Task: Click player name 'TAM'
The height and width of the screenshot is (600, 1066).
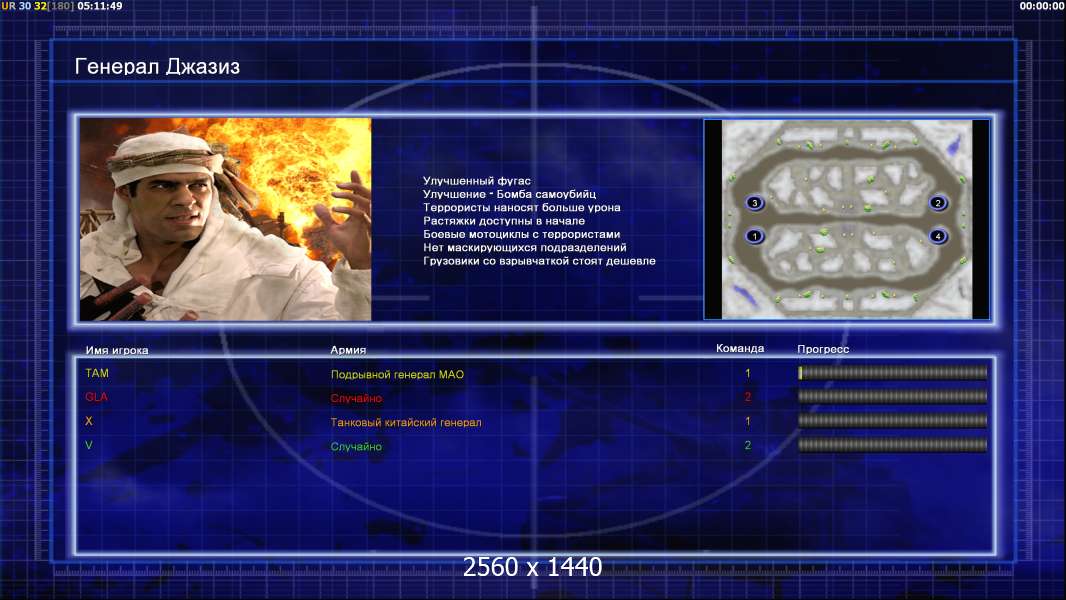Action: pyautogui.click(x=97, y=373)
